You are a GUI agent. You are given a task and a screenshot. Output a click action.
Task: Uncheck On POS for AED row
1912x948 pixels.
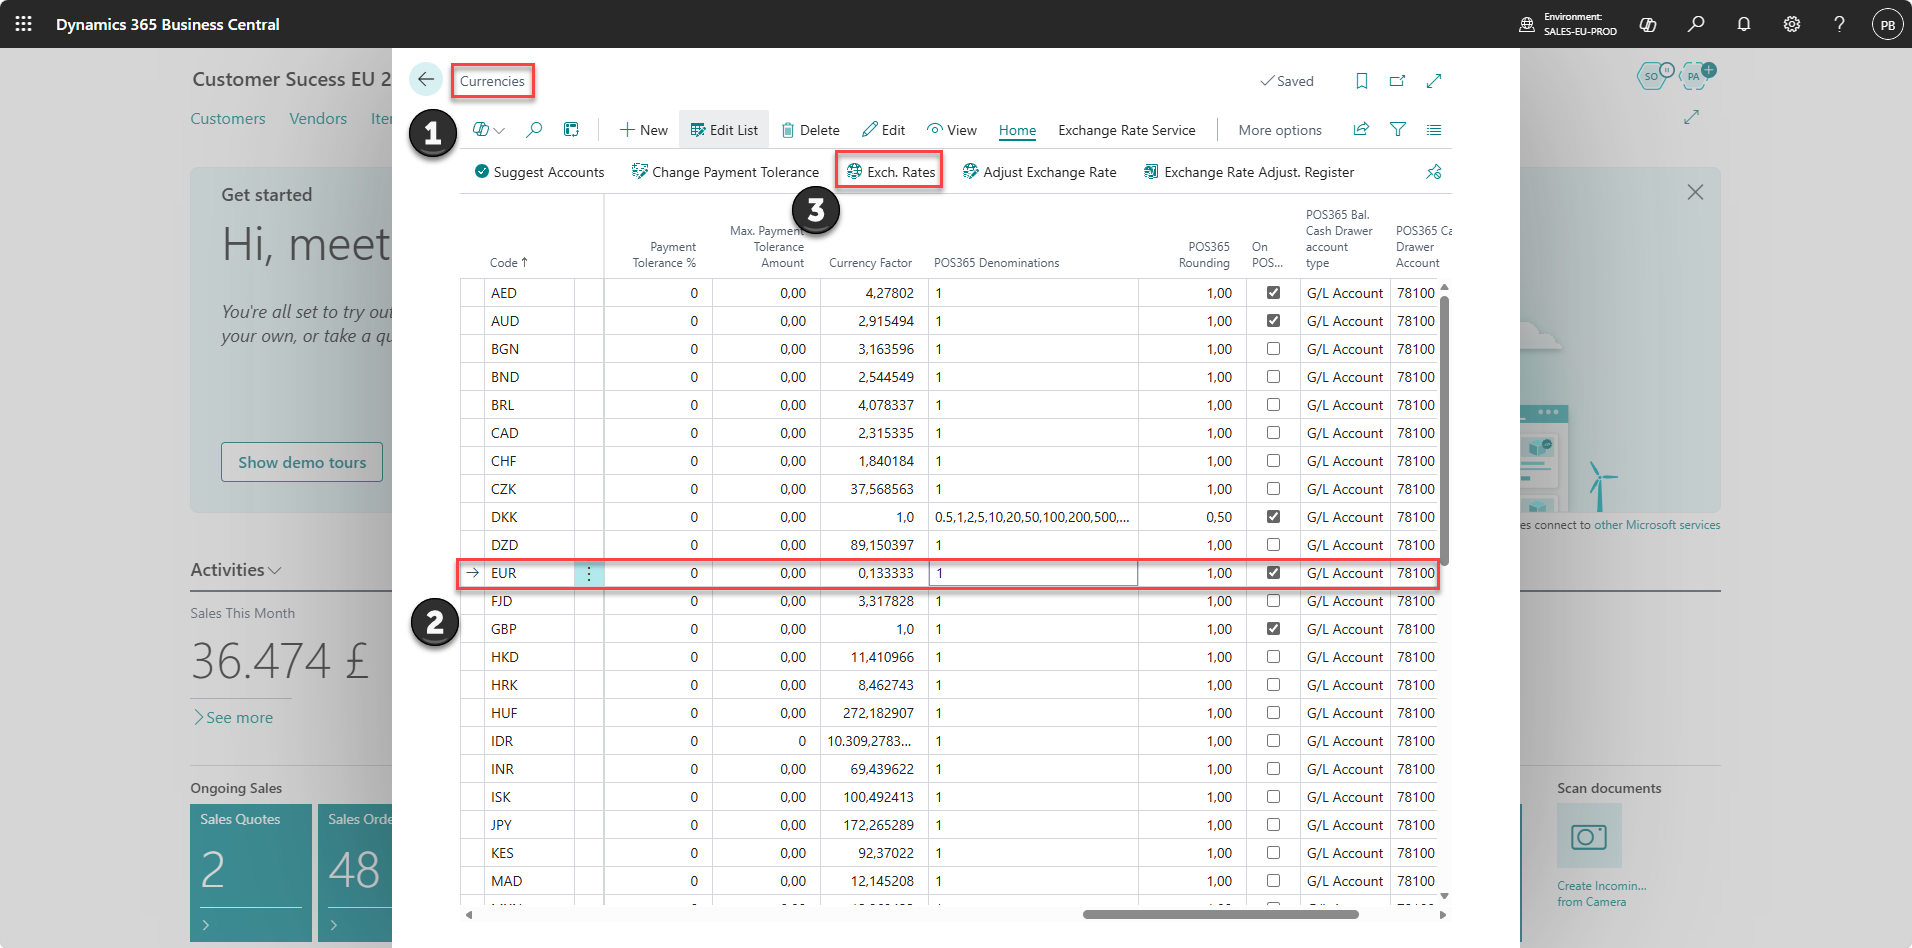tap(1273, 293)
